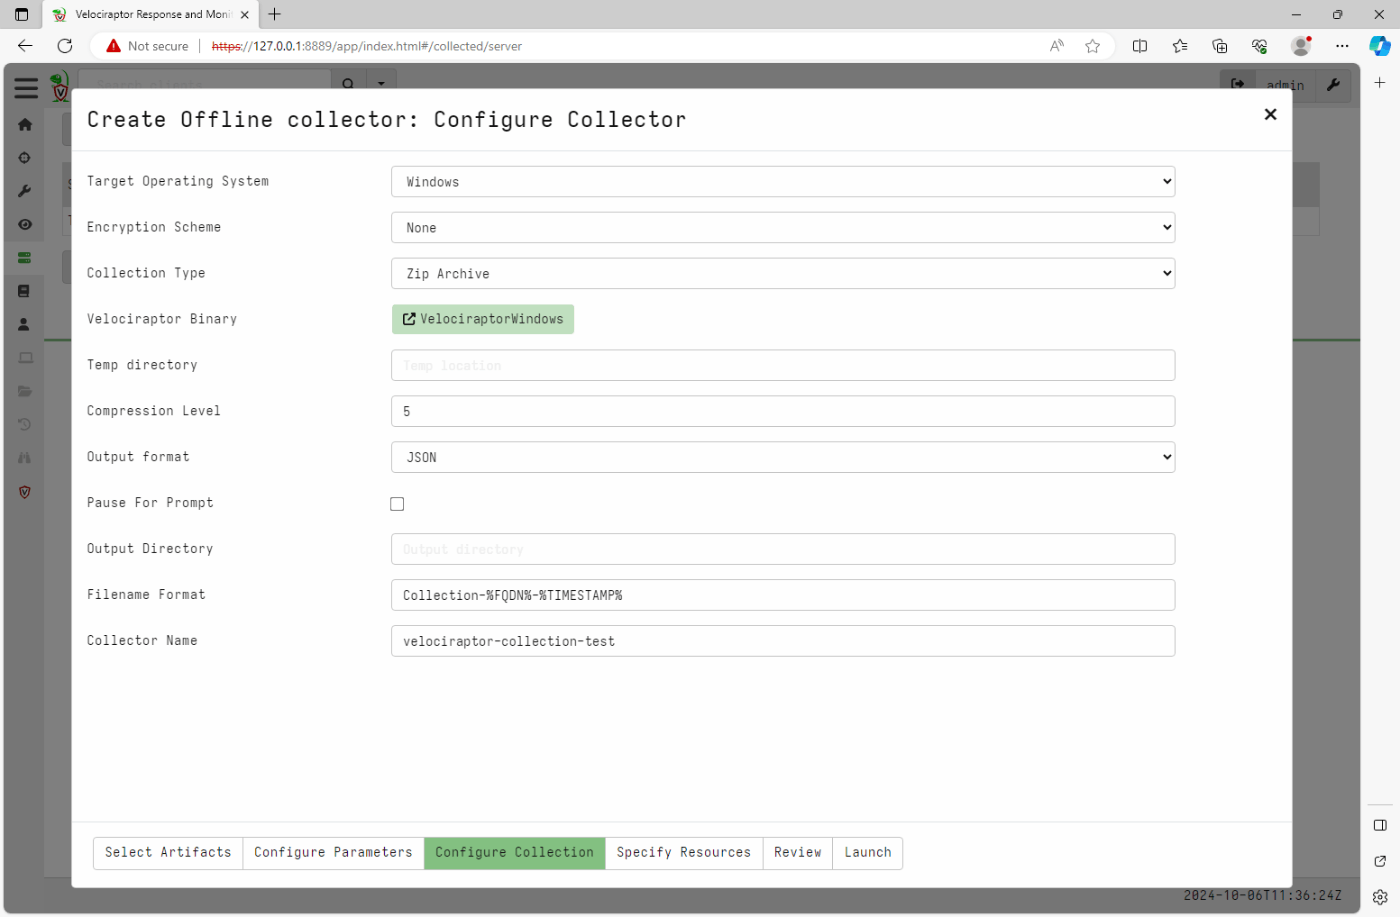
Task: Add page to favorites star icon
Action: [x=1093, y=46]
